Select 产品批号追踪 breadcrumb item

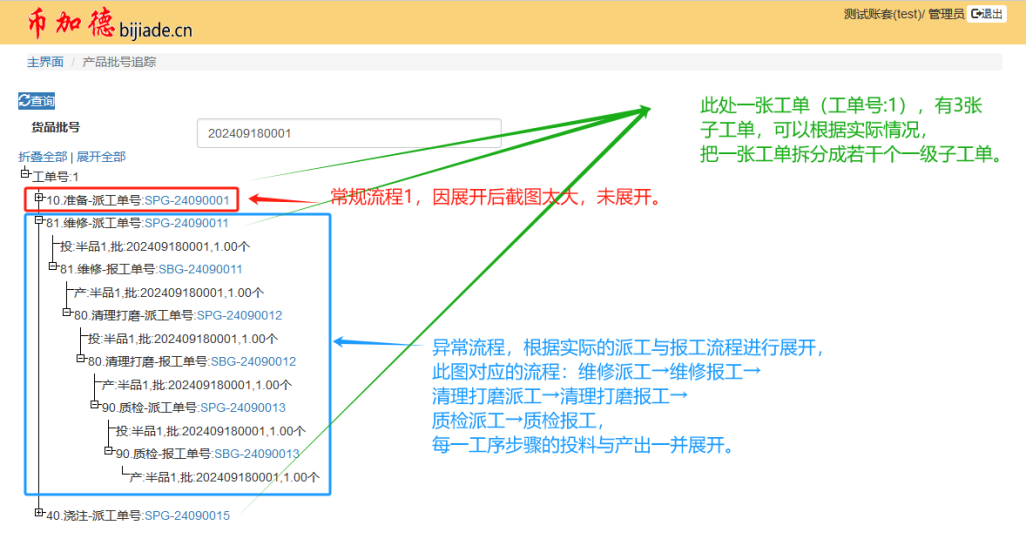(x=119, y=62)
